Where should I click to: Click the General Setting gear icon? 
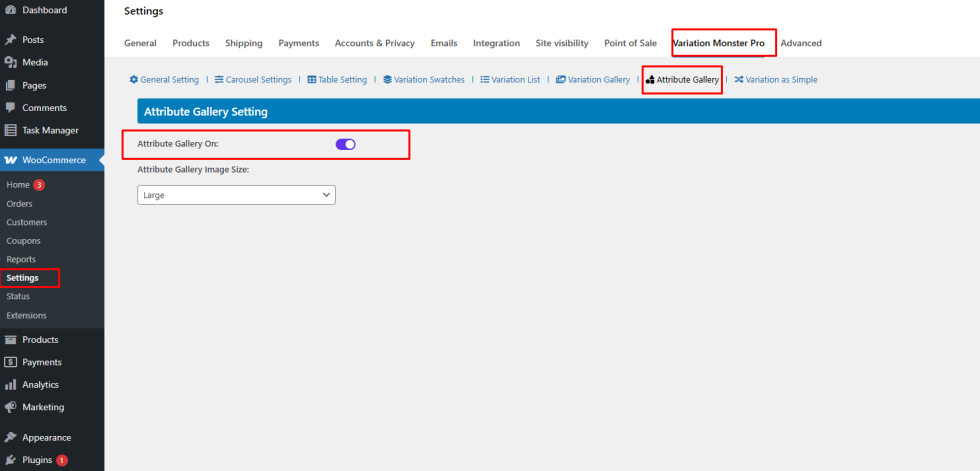pyautogui.click(x=134, y=80)
